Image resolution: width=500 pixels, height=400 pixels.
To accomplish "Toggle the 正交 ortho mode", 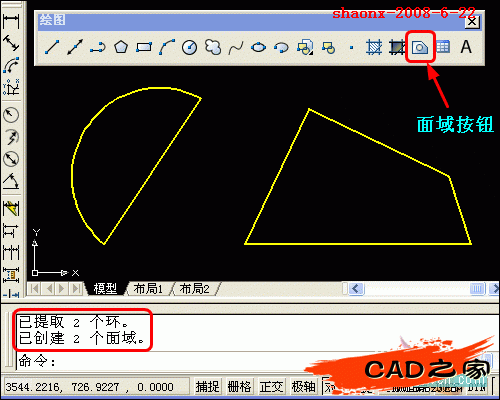I will pyautogui.click(x=271, y=387).
